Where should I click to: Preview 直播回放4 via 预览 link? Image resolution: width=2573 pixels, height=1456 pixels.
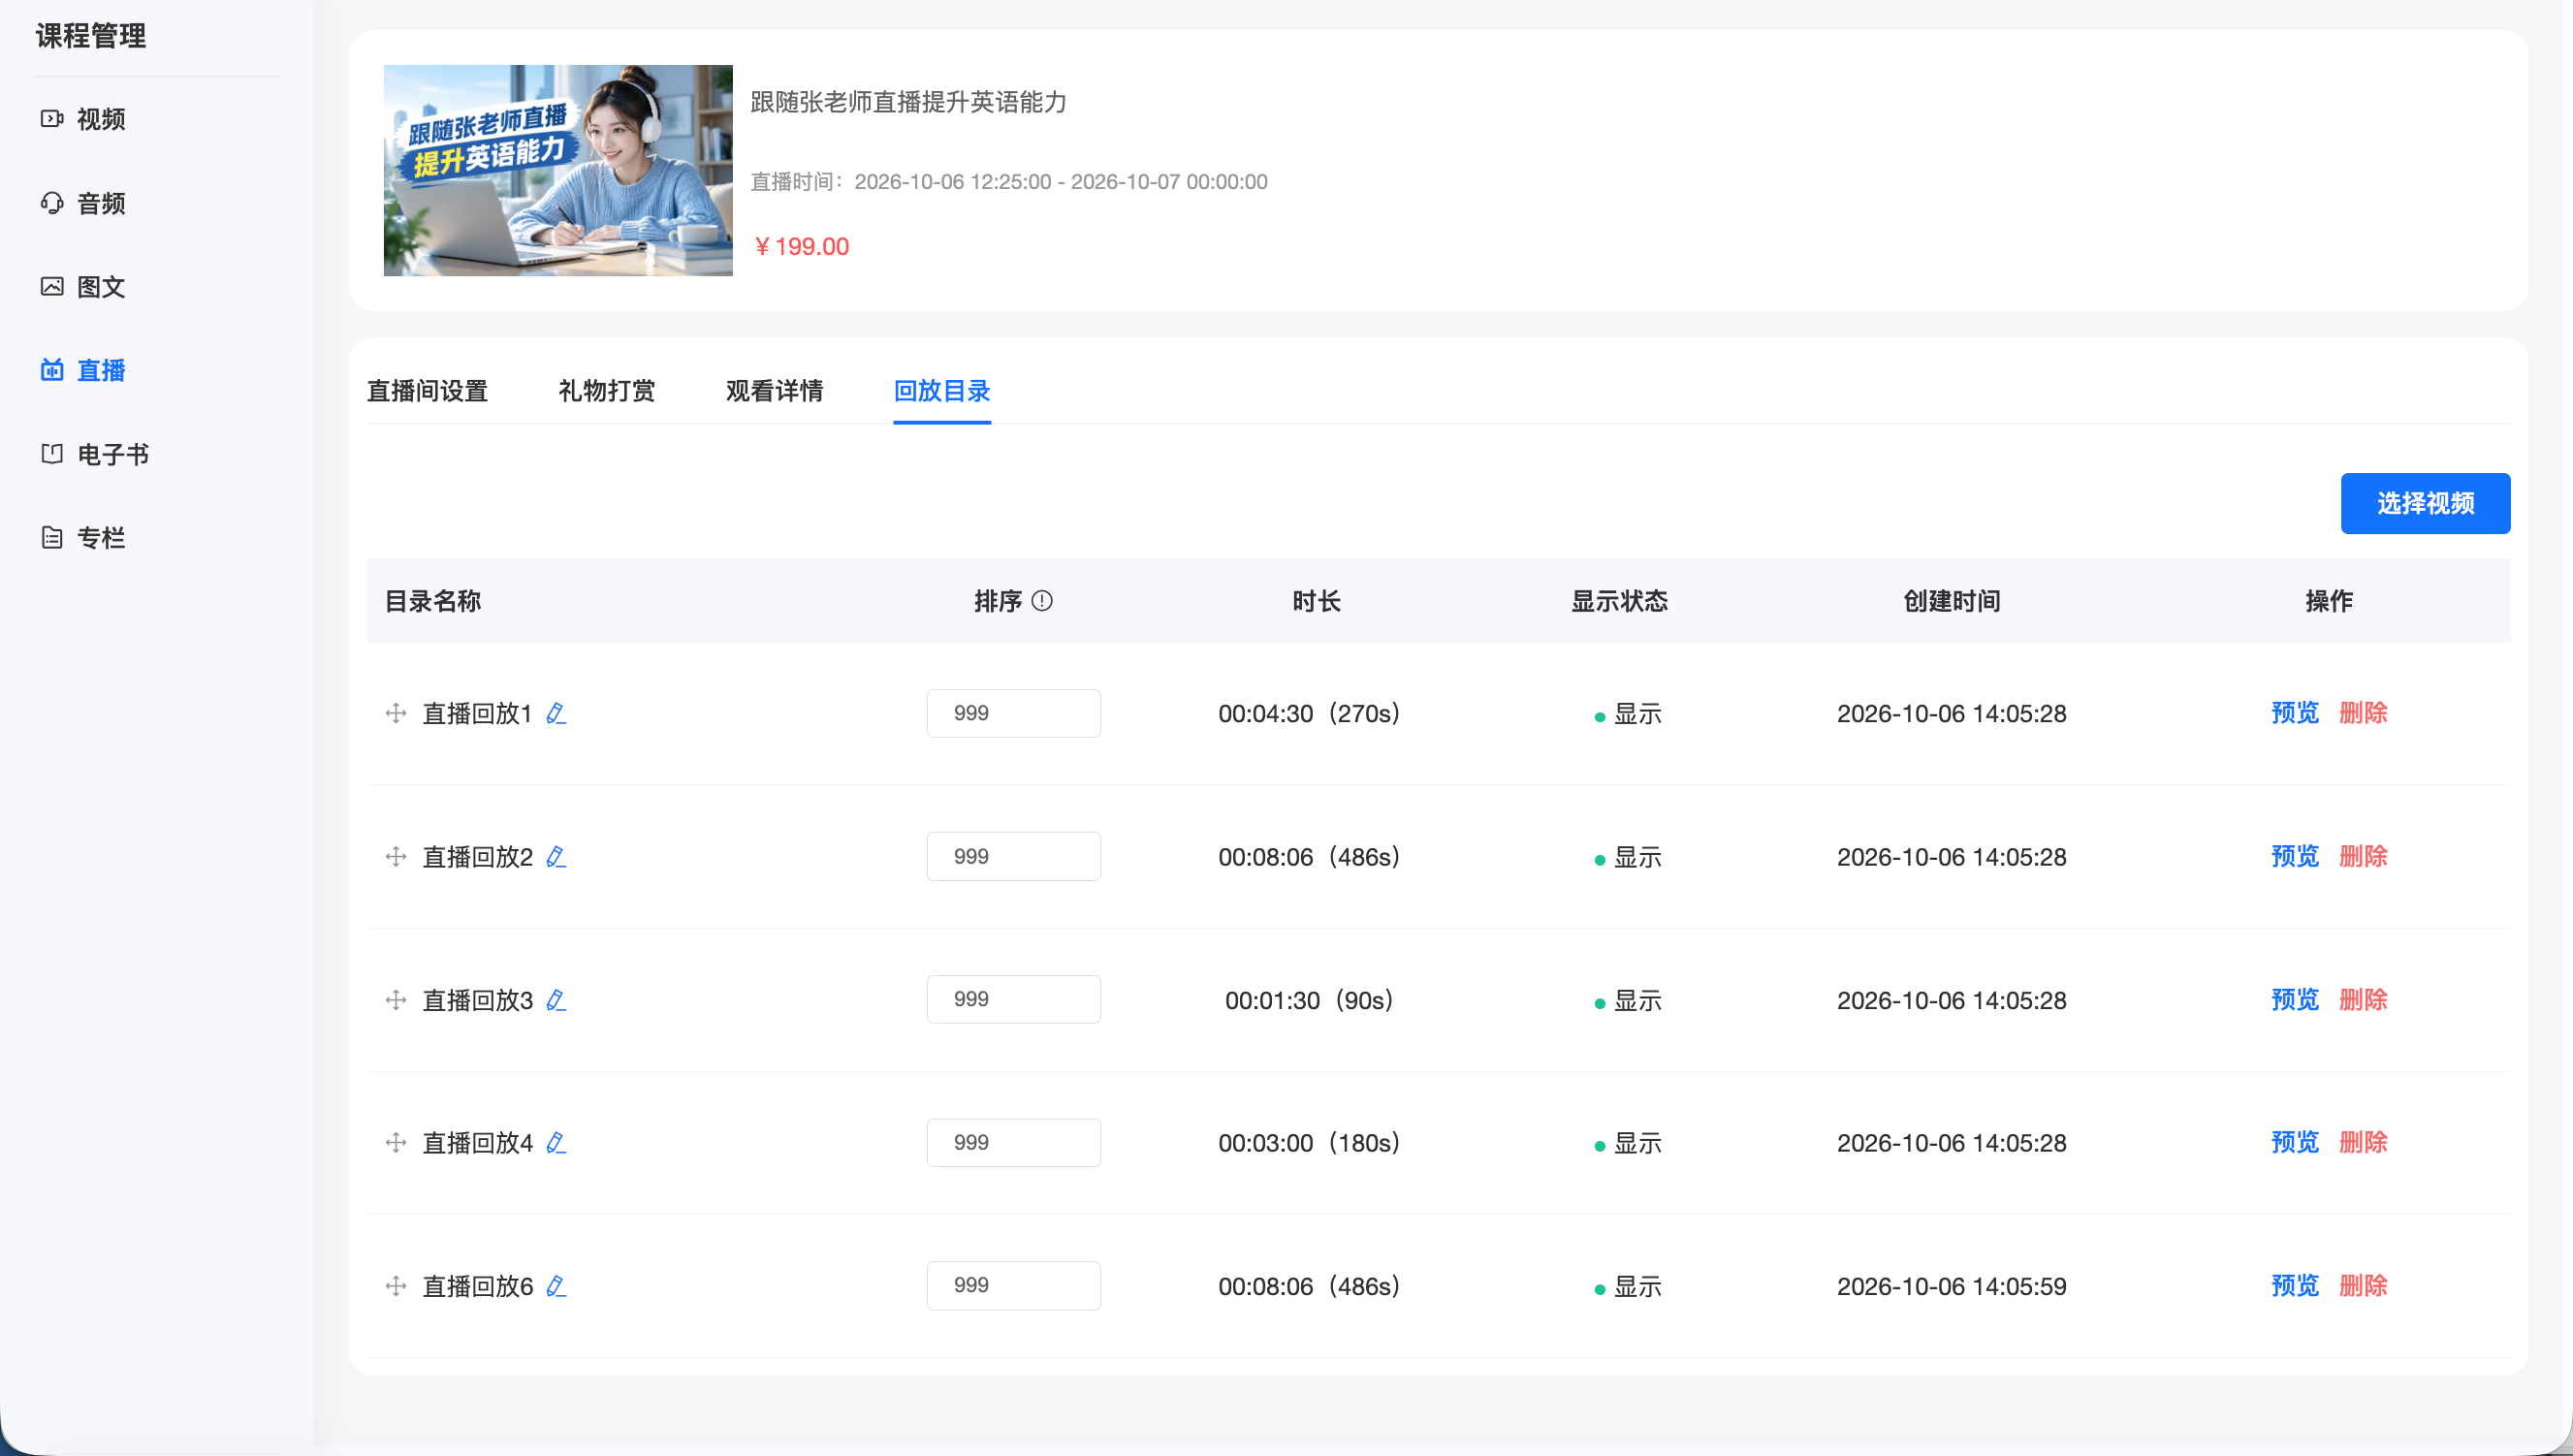coord(2295,1142)
